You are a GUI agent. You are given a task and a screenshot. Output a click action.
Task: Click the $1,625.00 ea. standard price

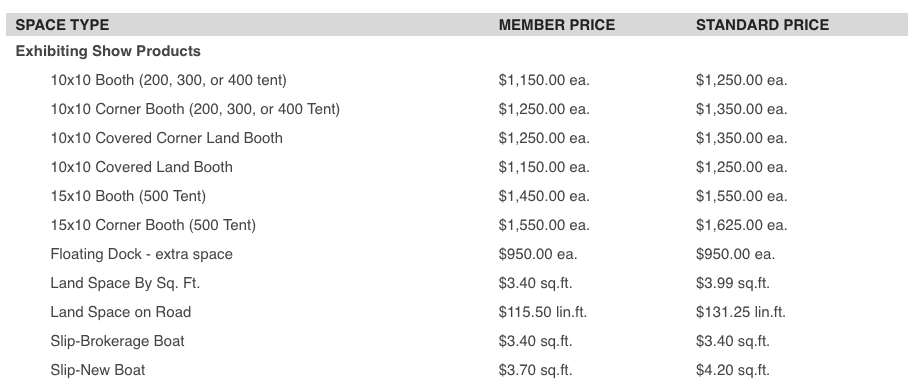point(741,225)
